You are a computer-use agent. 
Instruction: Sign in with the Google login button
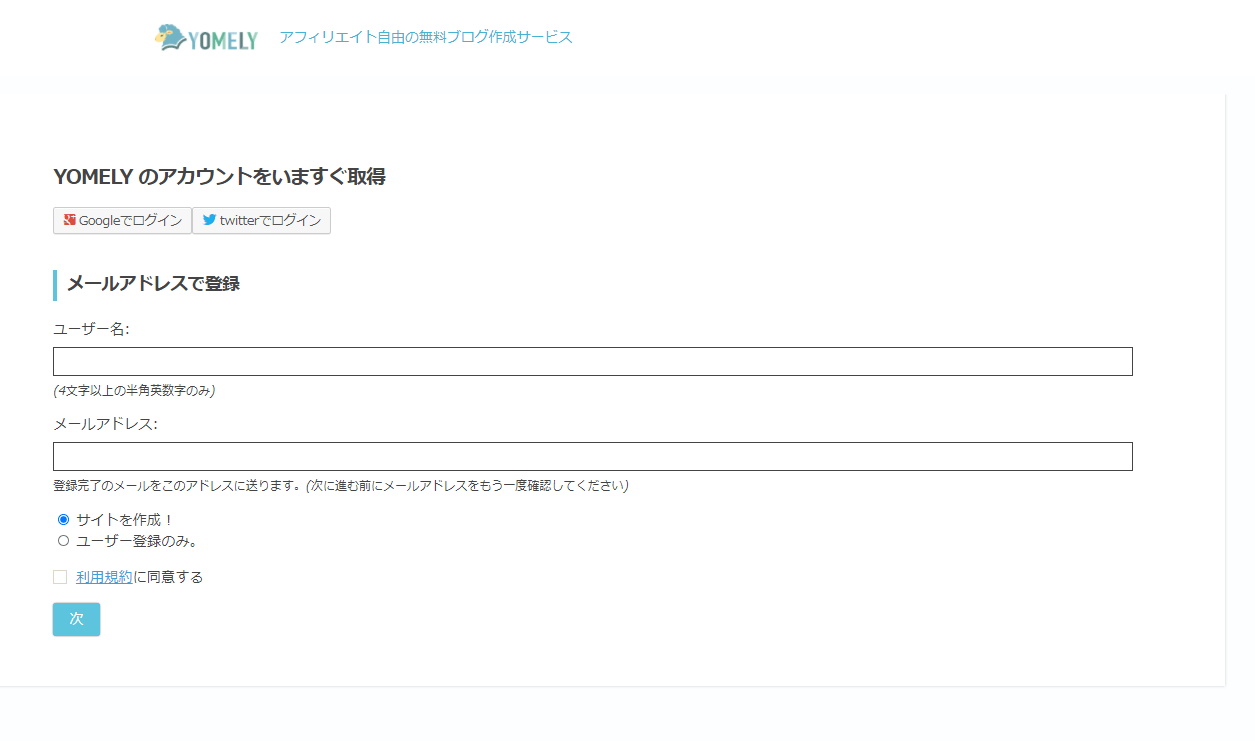point(122,221)
